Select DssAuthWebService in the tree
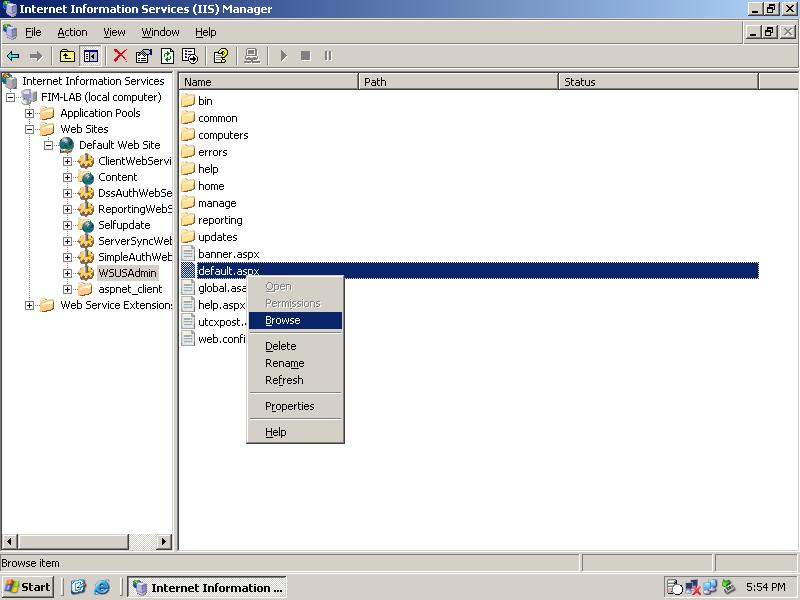This screenshot has height=600, width=800. coord(135,193)
